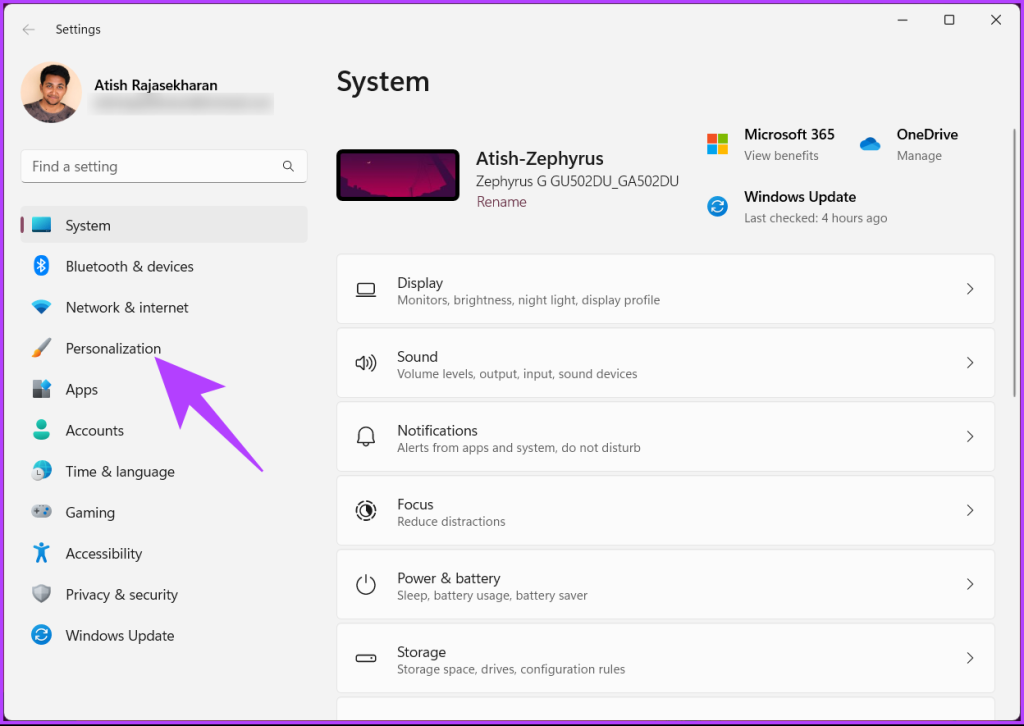Click the Rename link under Atish-Zephyrus
The width and height of the screenshot is (1024, 726).
coord(501,201)
